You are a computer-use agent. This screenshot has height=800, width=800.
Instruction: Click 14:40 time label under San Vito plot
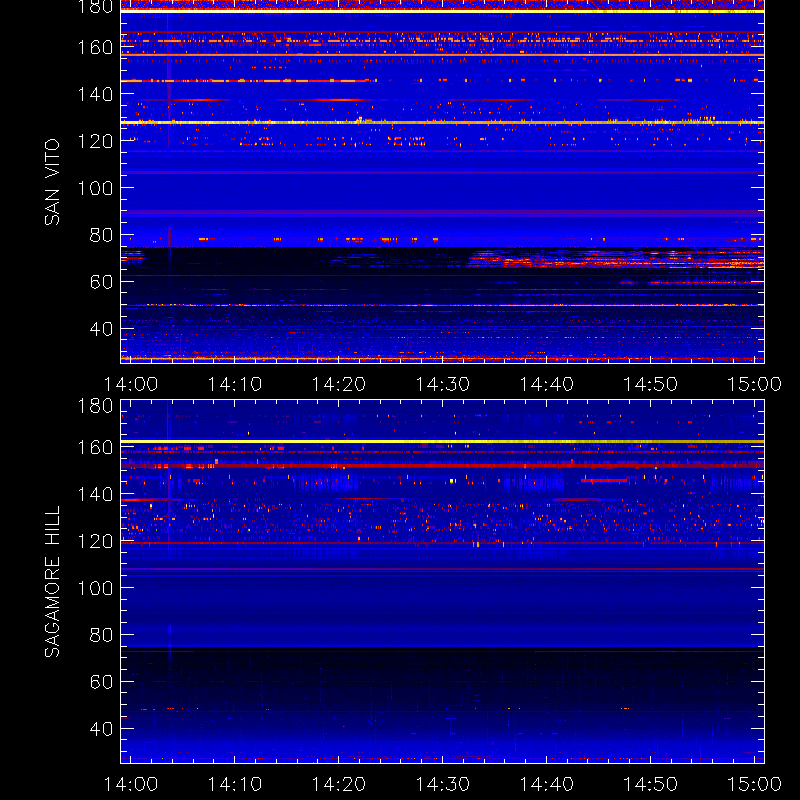pos(546,384)
